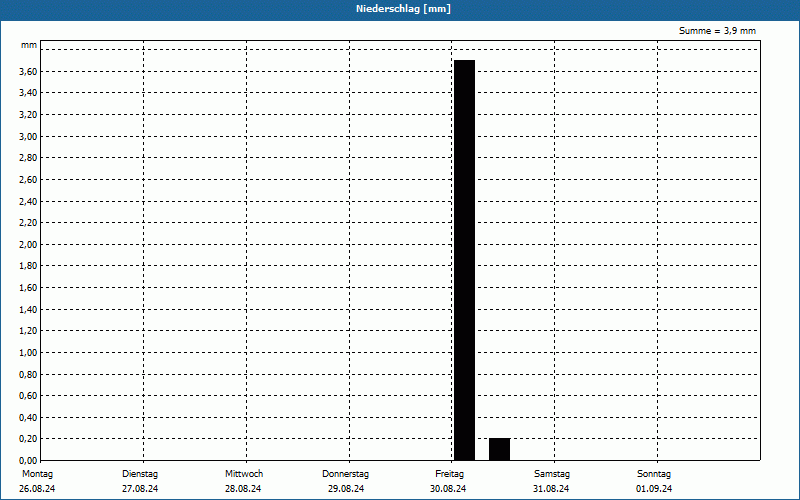
Task: Click the 0,20 y-axis value
Action: click(28, 439)
